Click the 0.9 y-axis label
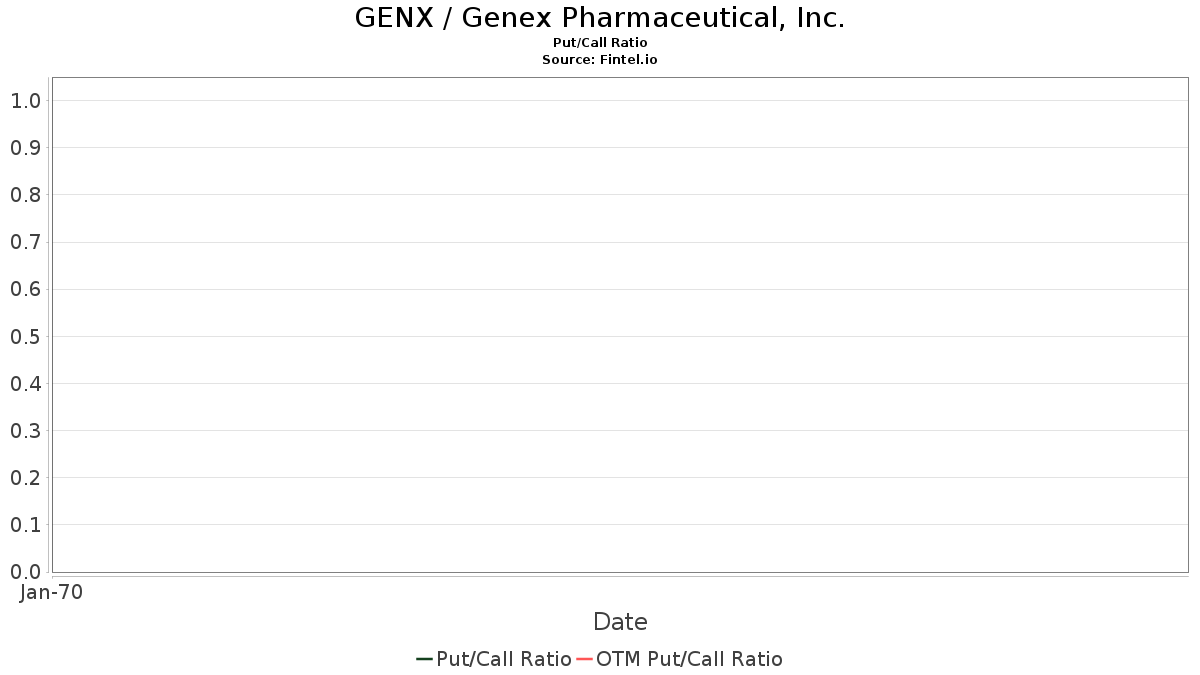Image resolution: width=1200 pixels, height=675 pixels. click(25, 148)
